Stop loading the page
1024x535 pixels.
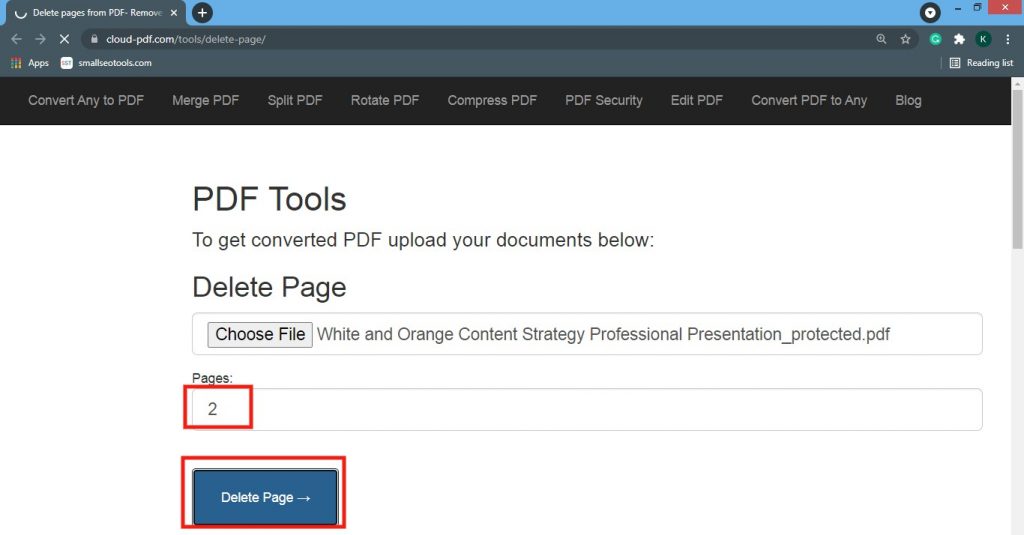pyautogui.click(x=64, y=39)
